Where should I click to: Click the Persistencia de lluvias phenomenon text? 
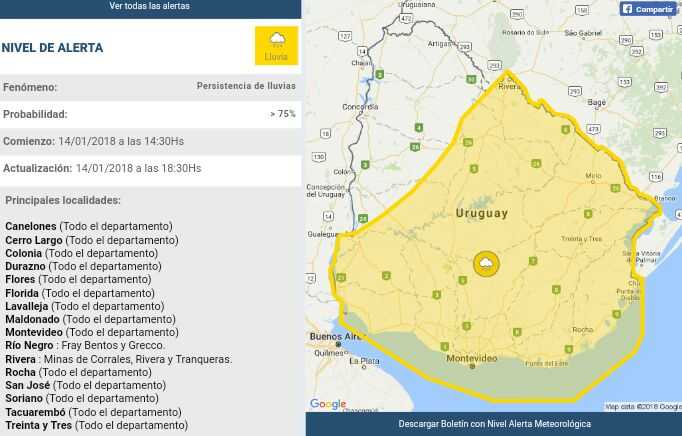[x=245, y=87]
